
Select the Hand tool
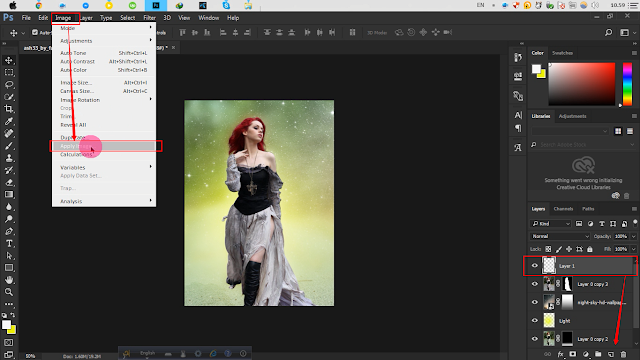click(9, 280)
